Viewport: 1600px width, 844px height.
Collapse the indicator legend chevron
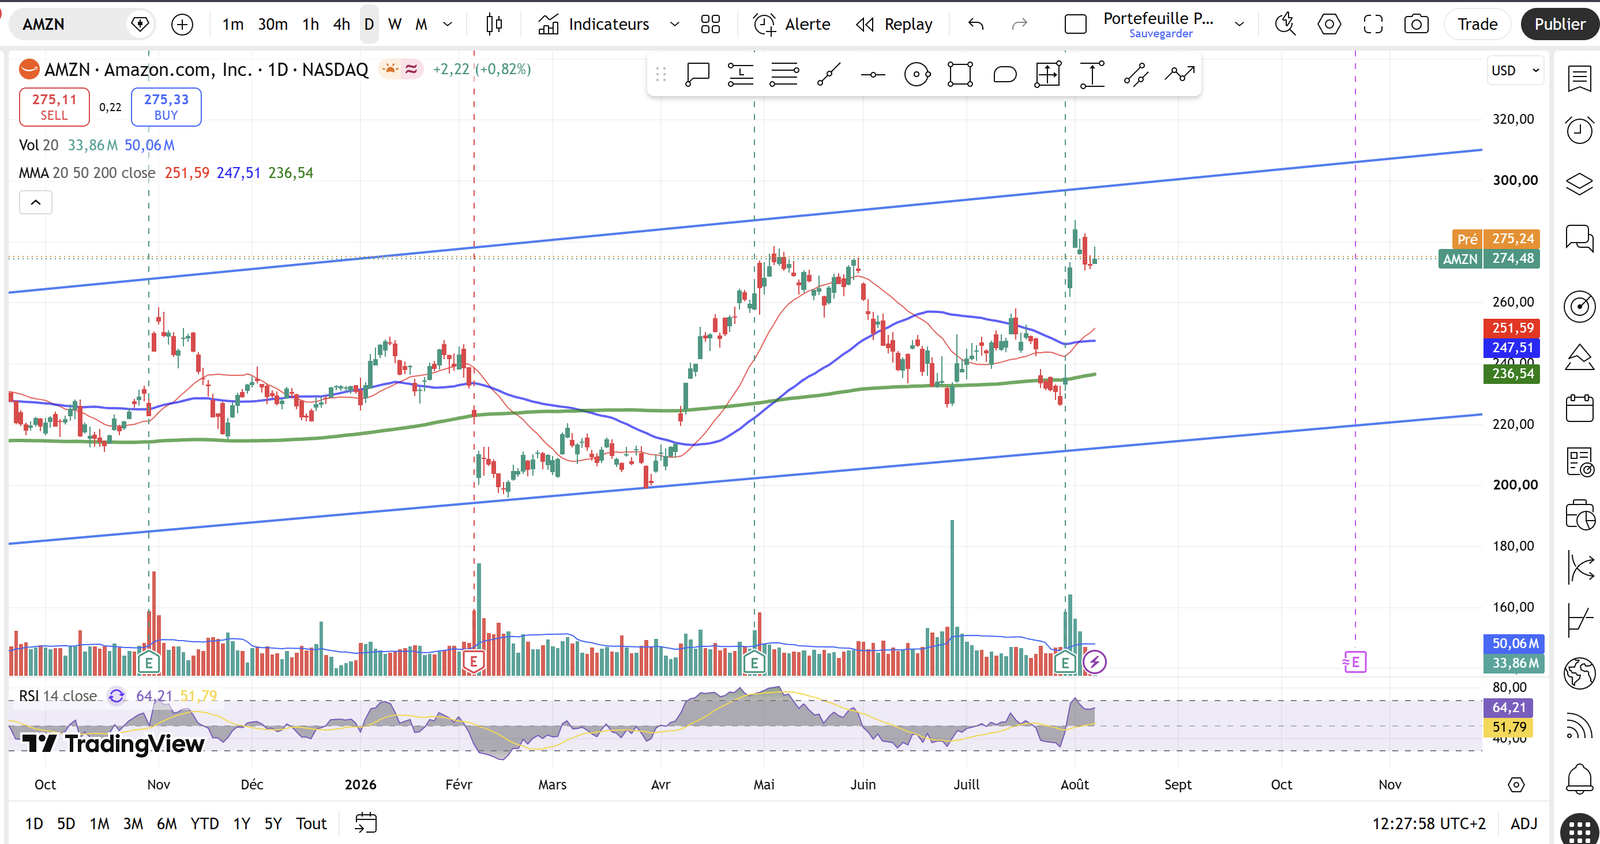coord(35,202)
